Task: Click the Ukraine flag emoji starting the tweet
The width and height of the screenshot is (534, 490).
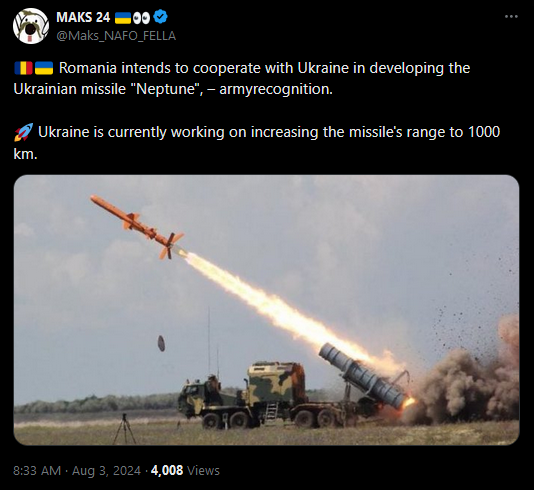Action: pyautogui.click(x=44, y=68)
